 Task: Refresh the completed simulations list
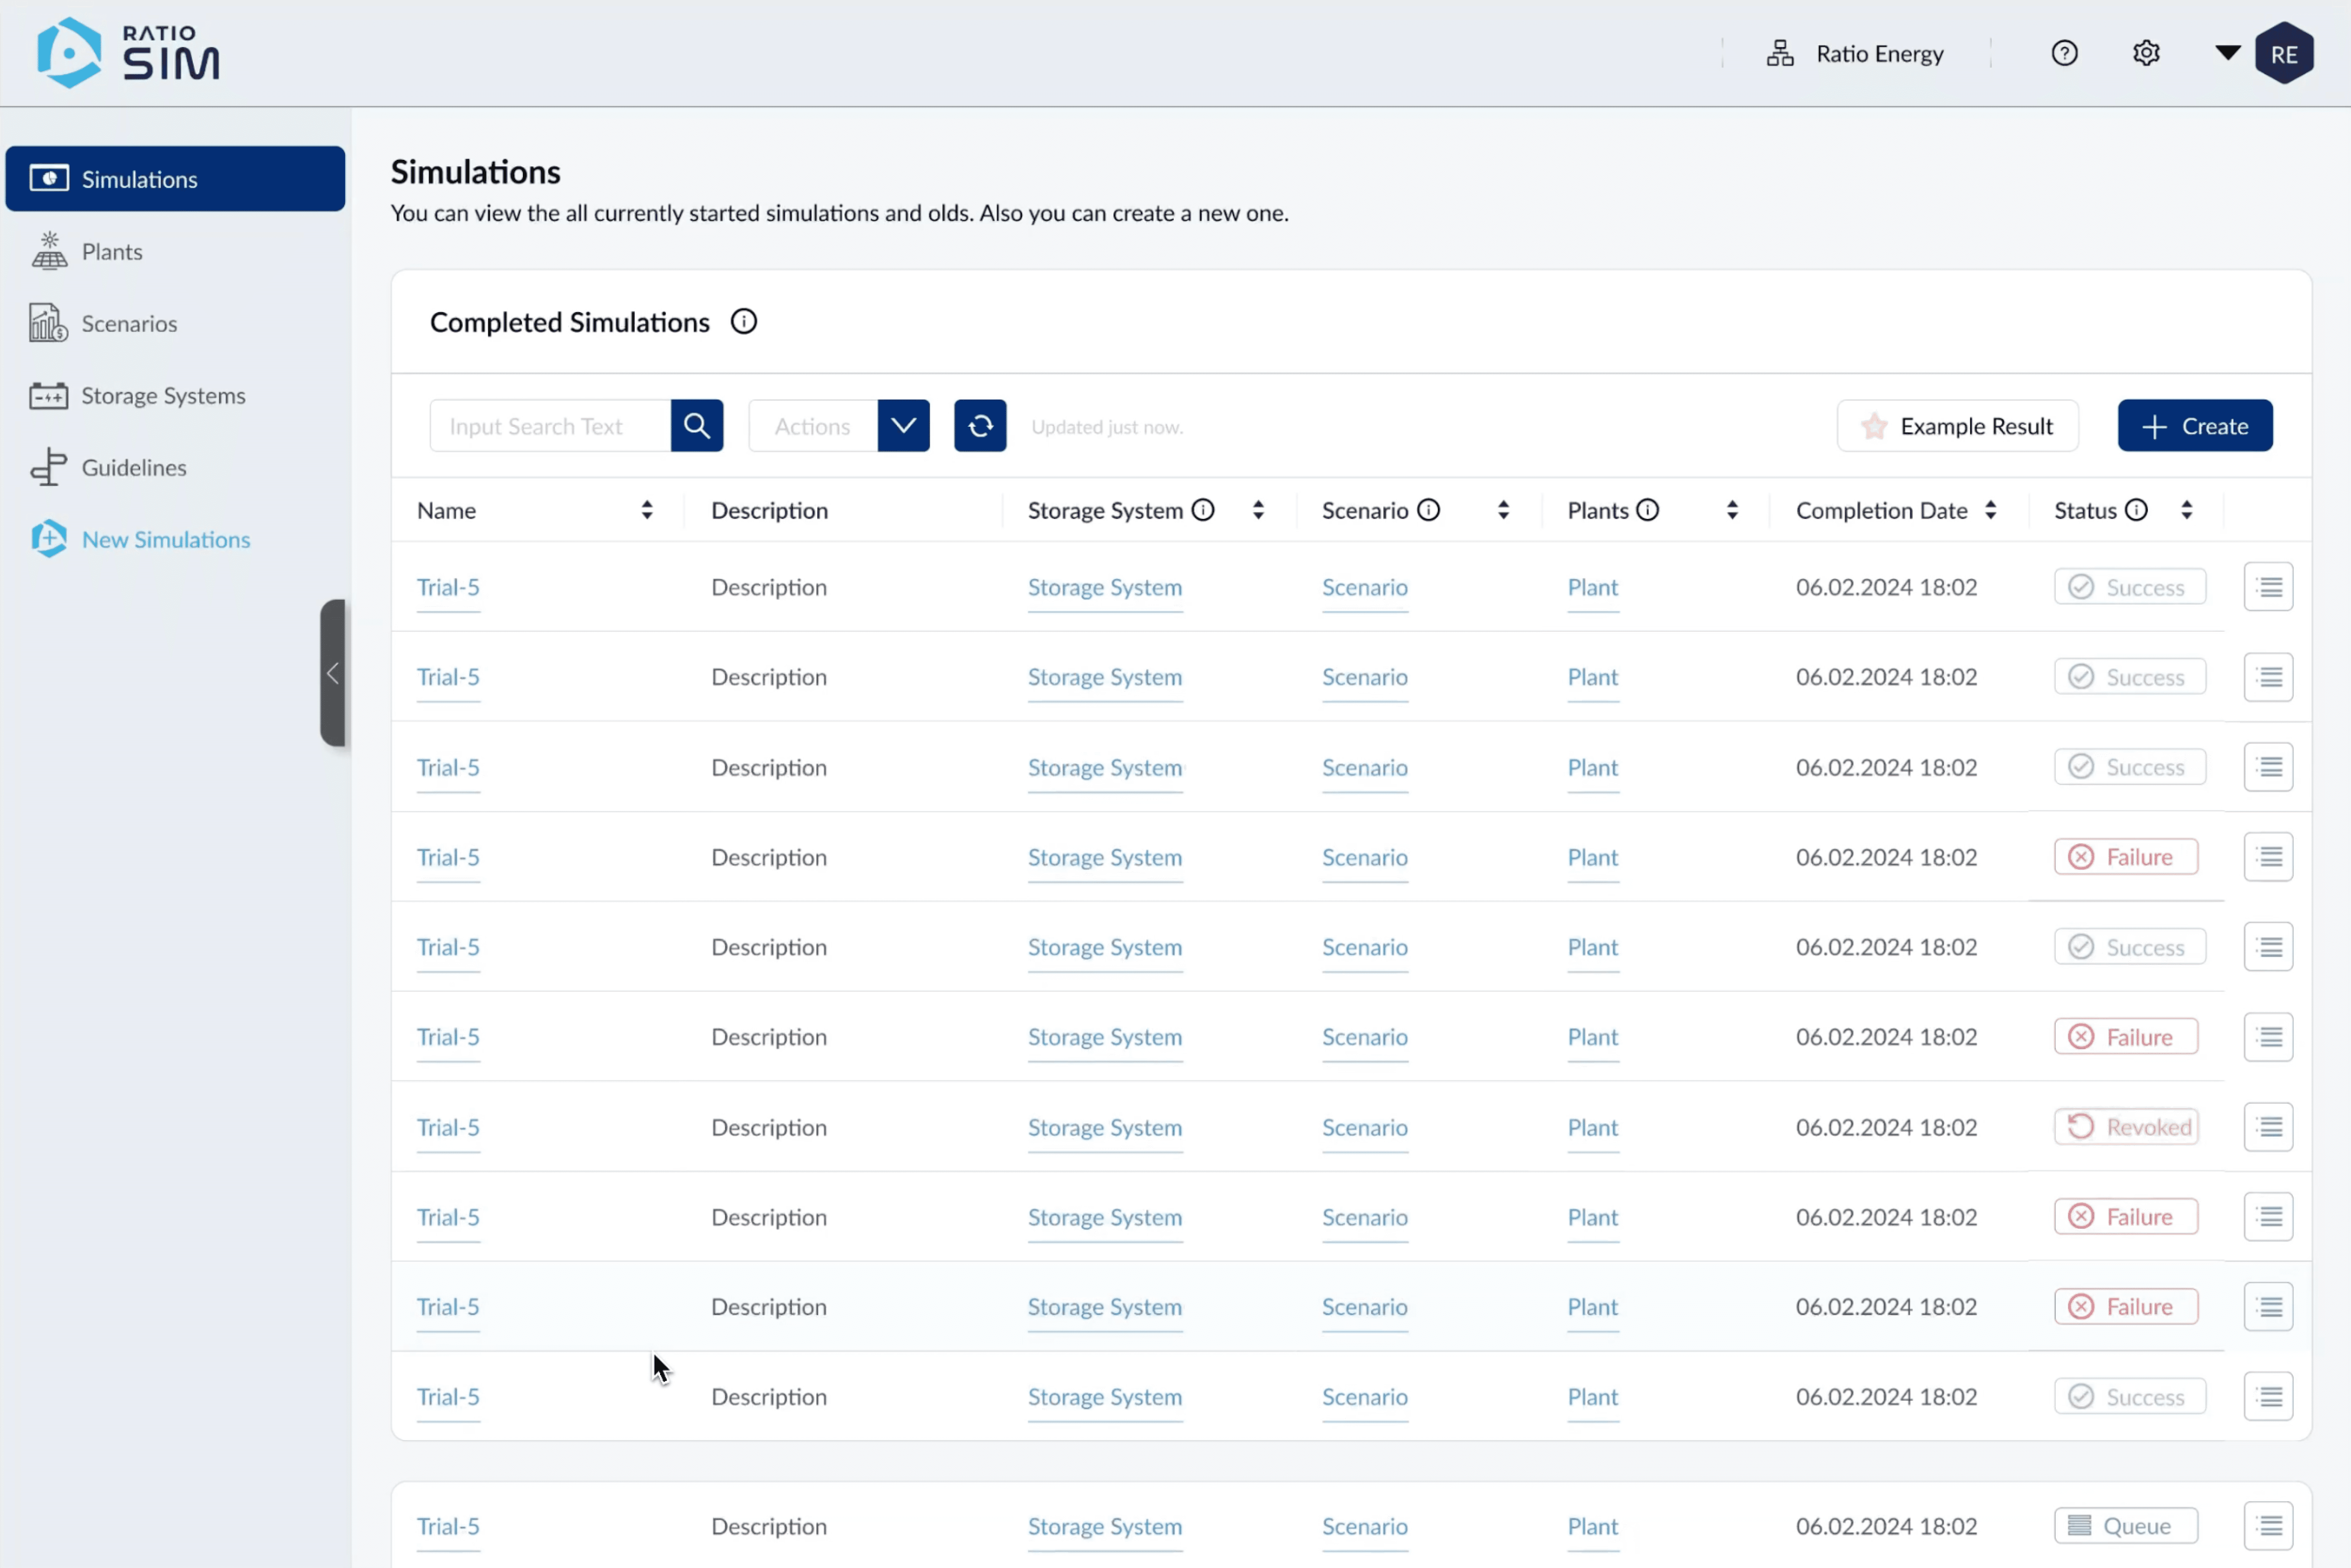coord(979,426)
